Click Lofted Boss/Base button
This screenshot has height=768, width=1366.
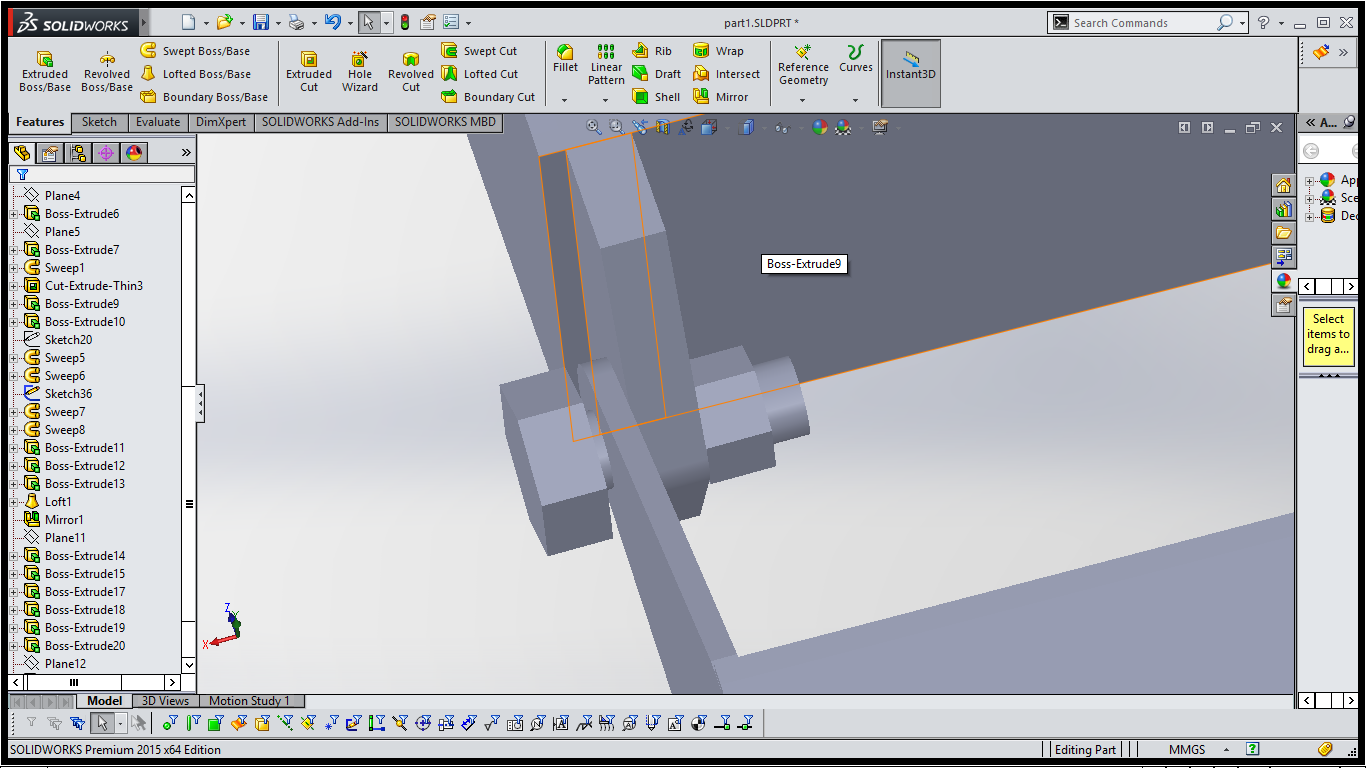point(196,74)
